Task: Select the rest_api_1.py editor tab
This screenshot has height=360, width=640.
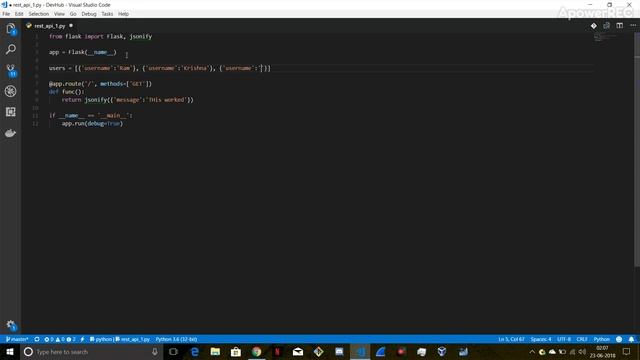Action: point(49,26)
